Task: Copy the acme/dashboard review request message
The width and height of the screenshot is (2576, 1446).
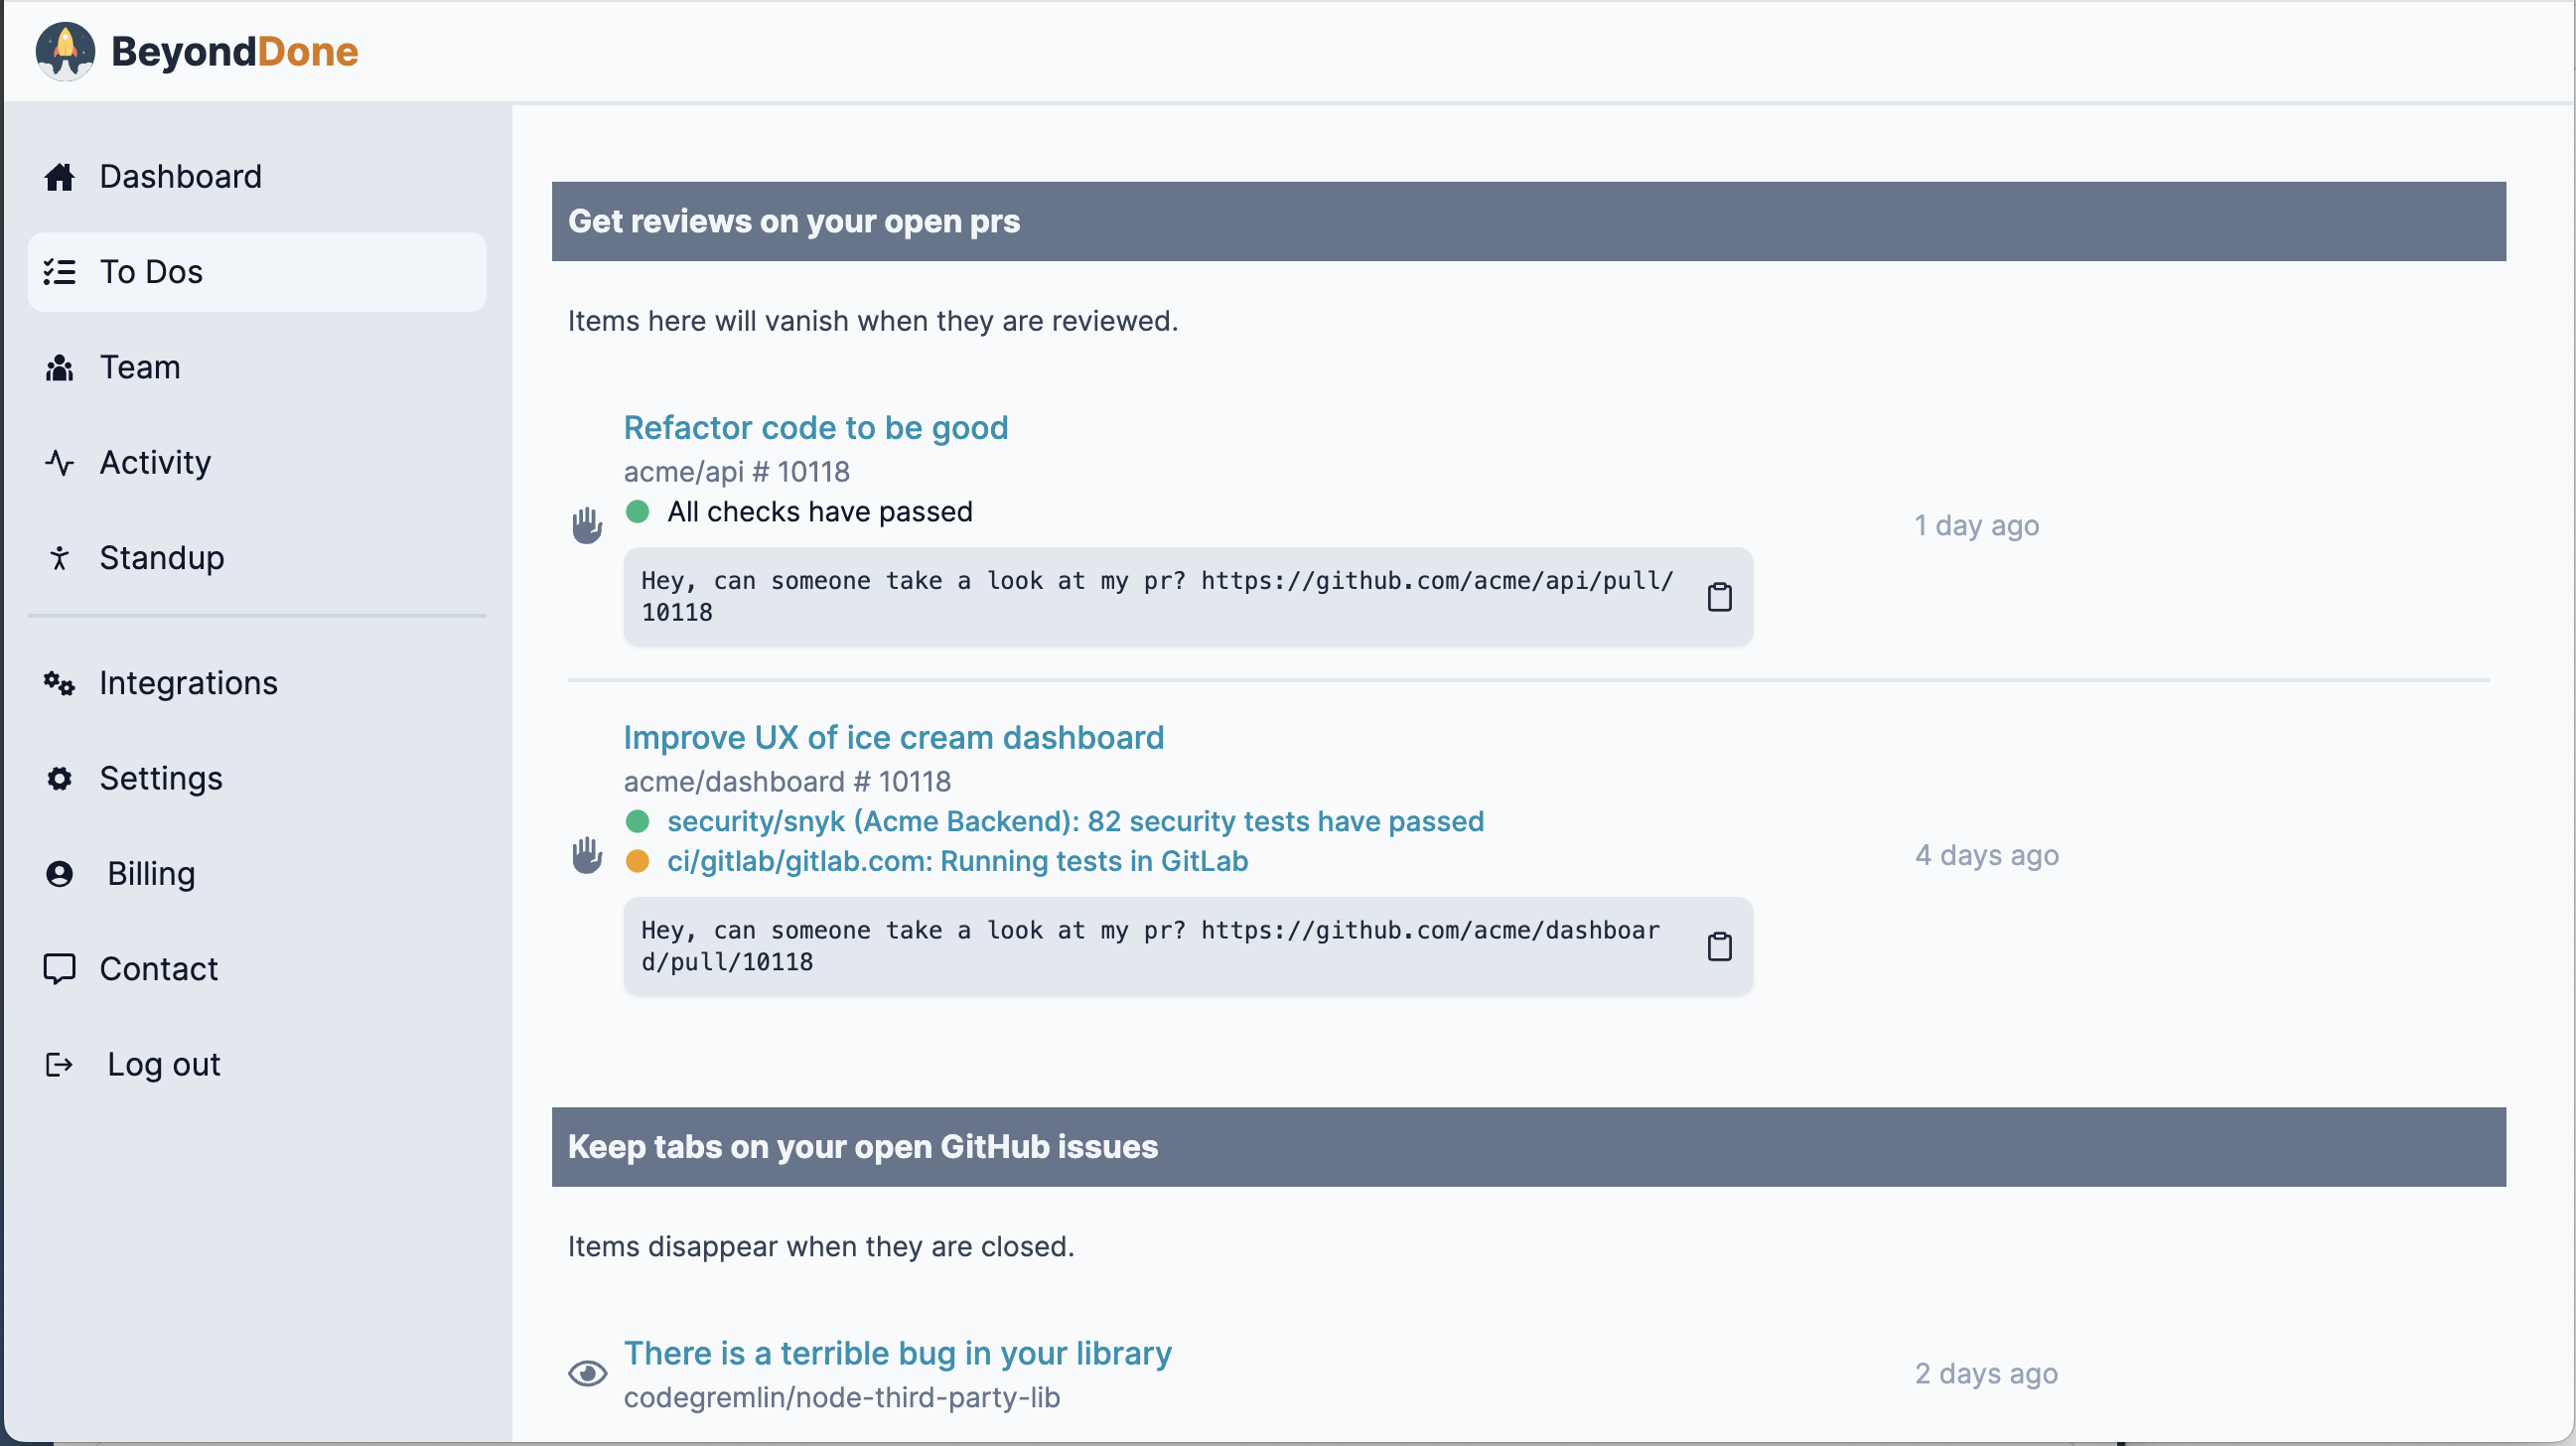Action: (1719, 946)
